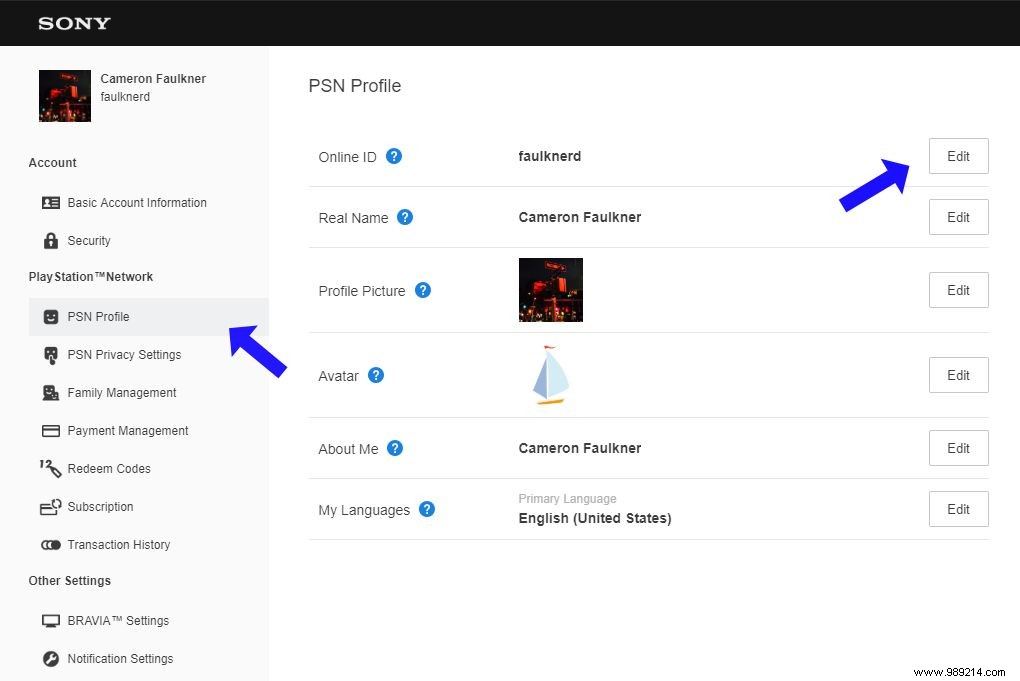1020x681 pixels.
Task: Click the Real Name help icon
Action: (x=405, y=217)
